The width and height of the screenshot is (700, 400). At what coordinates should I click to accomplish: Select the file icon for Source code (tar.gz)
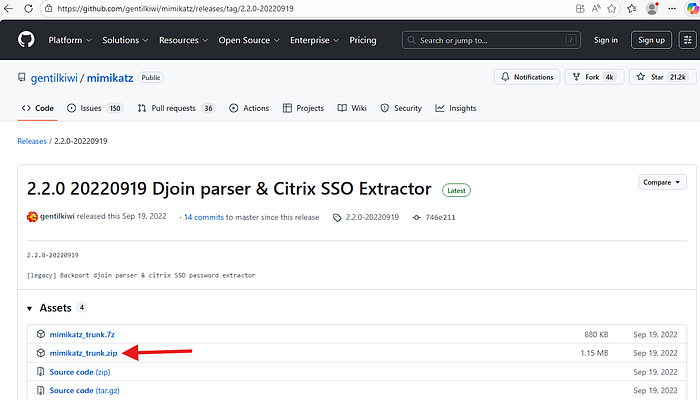pos(41,390)
